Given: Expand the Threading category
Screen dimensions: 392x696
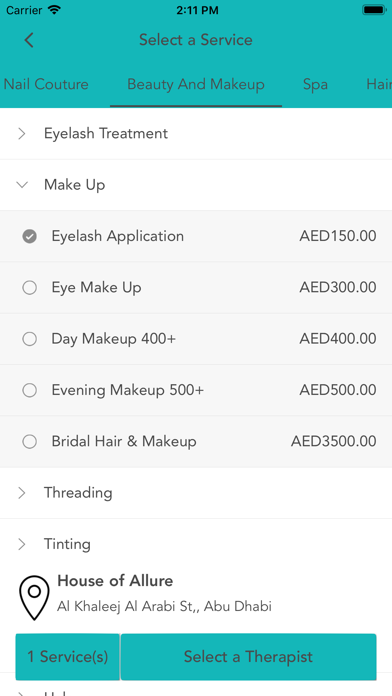Looking at the screenshot, I should 196,493.
